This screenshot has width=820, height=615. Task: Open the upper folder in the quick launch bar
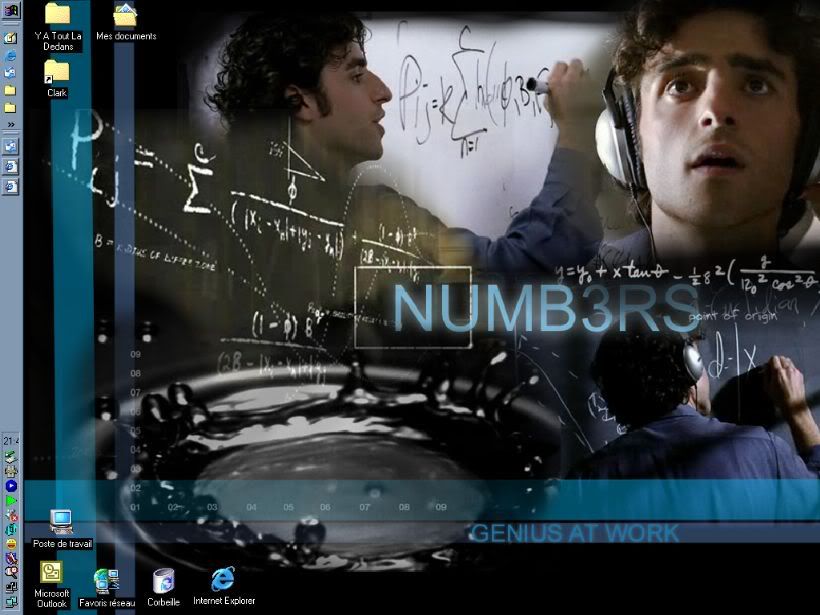coord(10,90)
